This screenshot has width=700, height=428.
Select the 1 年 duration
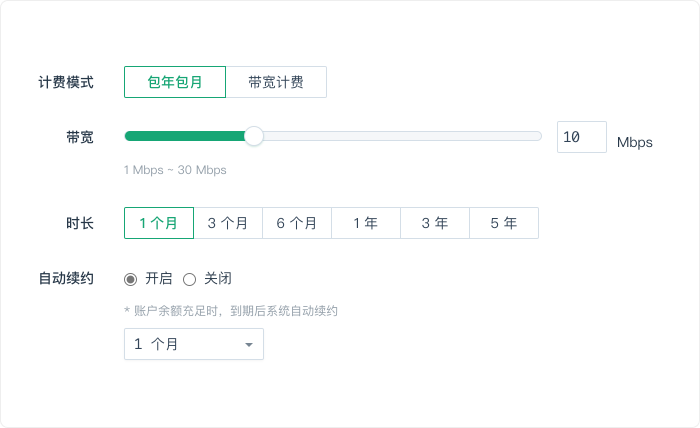(x=366, y=223)
